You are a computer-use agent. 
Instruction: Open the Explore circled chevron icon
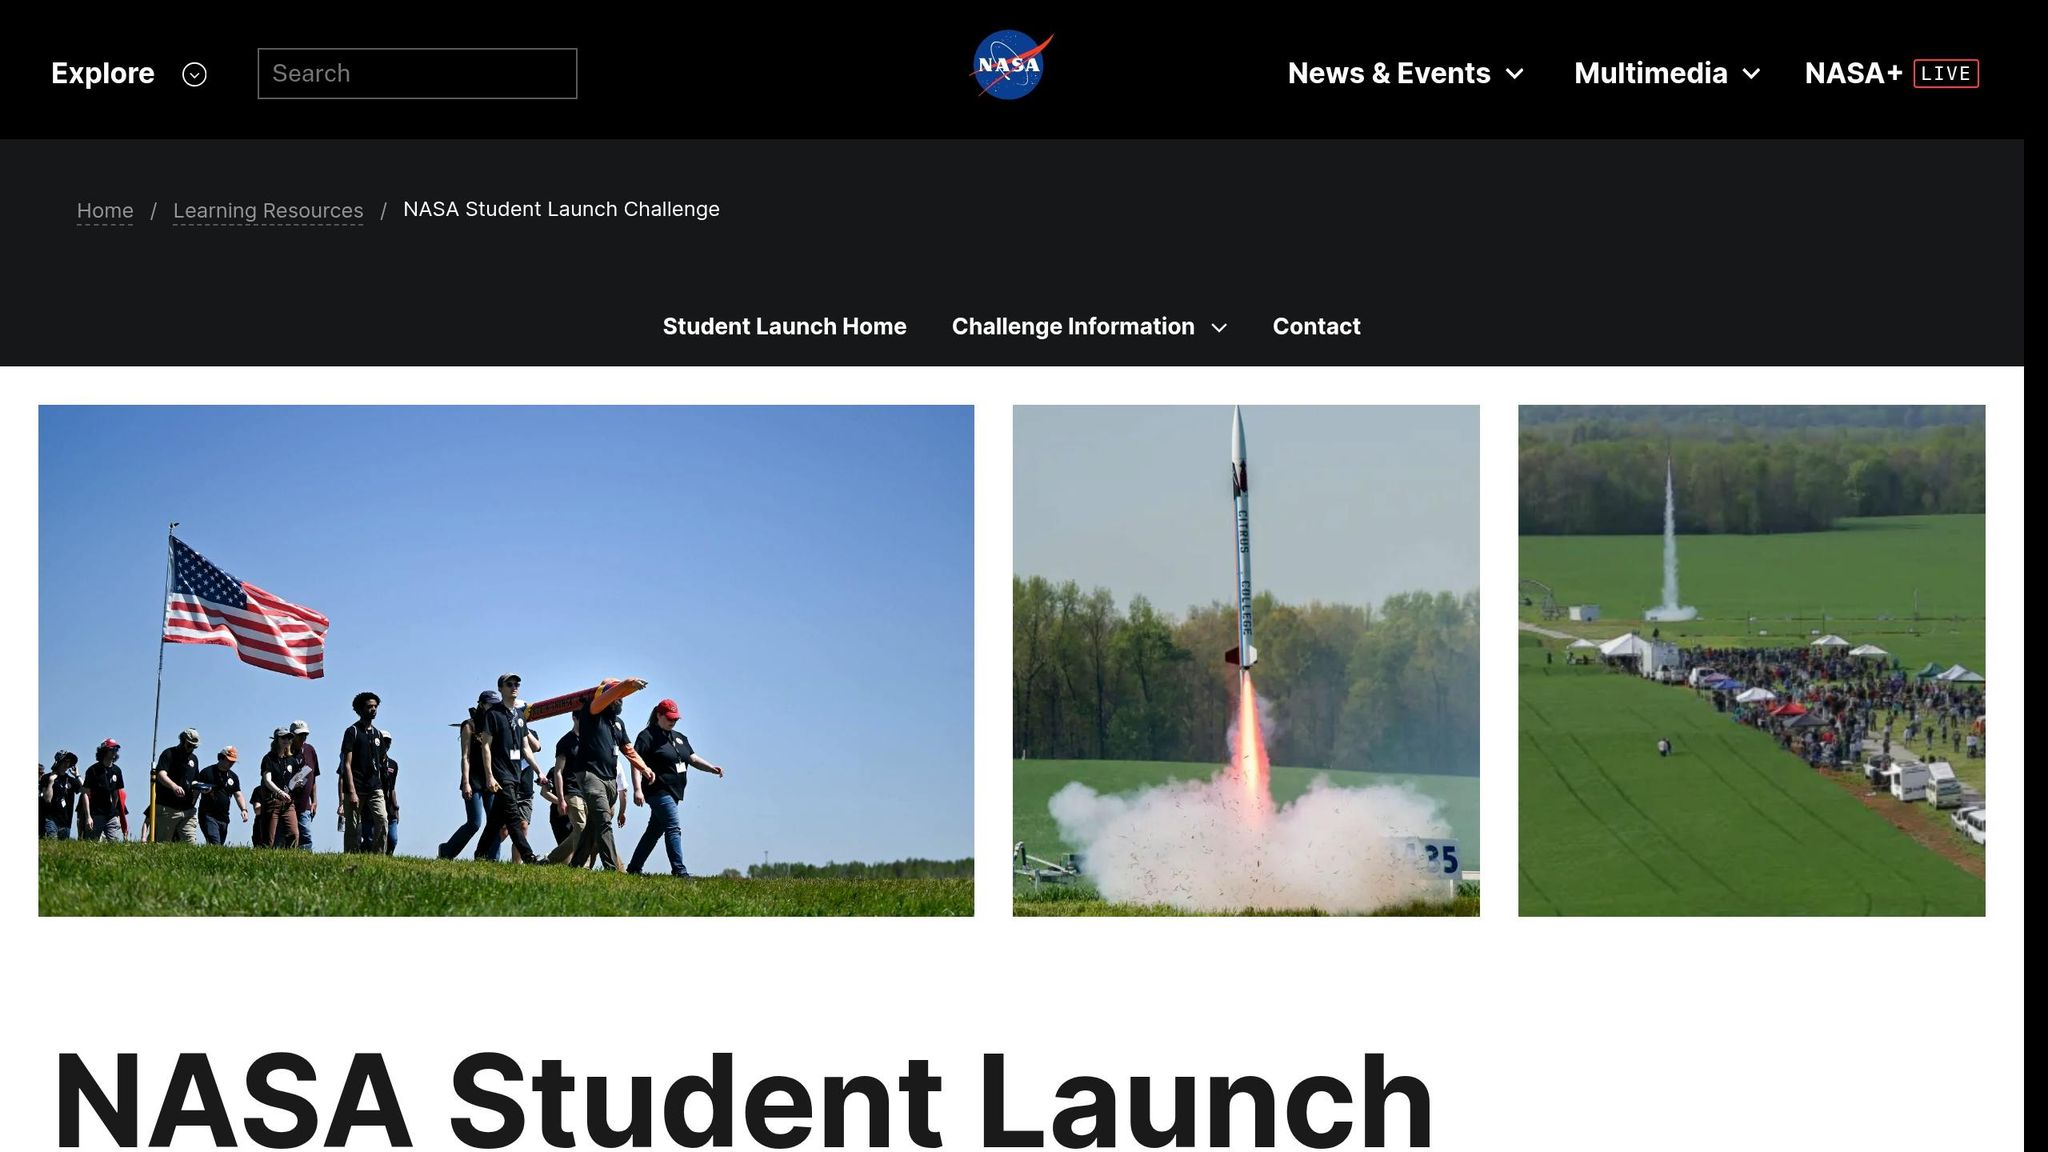[x=194, y=74]
